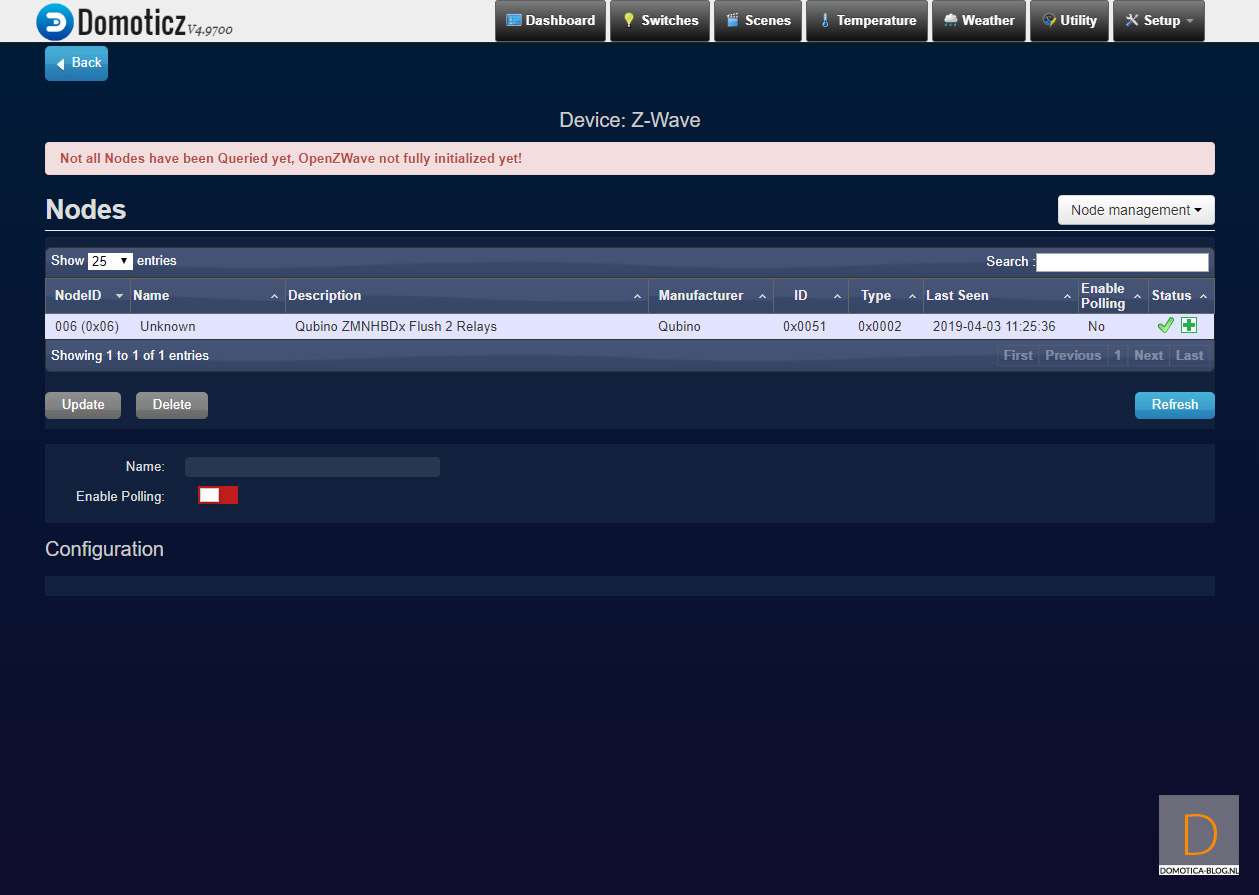Sort table by Manufacturer column
The image size is (1259, 895).
pyautogui.click(x=711, y=296)
